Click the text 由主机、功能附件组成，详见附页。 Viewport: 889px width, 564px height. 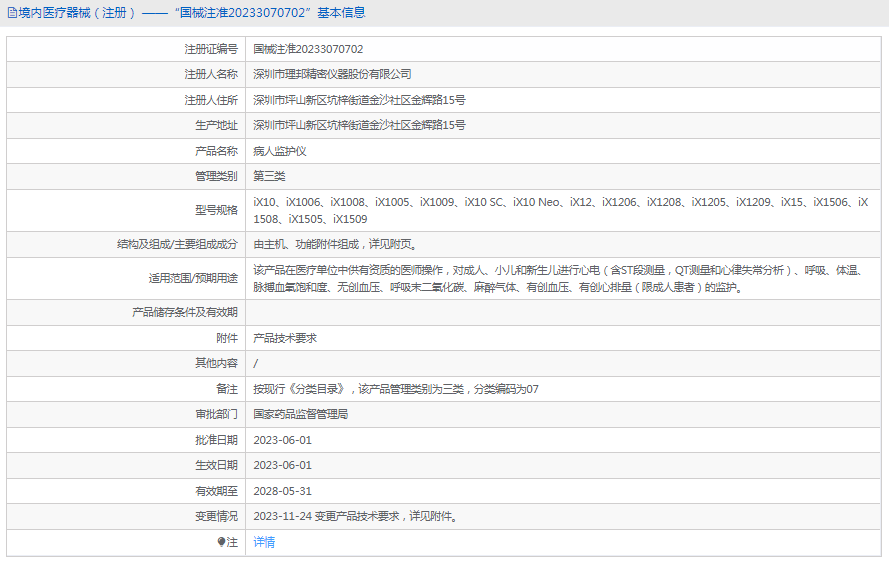pyautogui.click(x=337, y=244)
